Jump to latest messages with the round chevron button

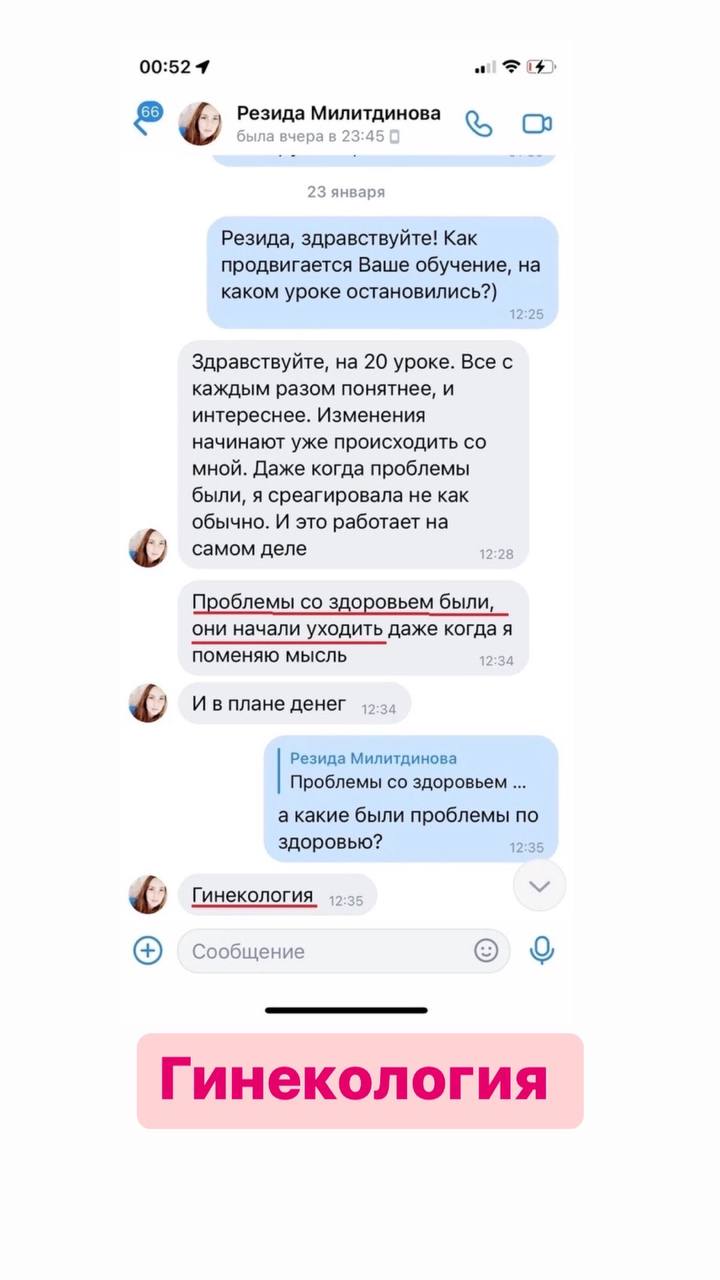pos(539,885)
